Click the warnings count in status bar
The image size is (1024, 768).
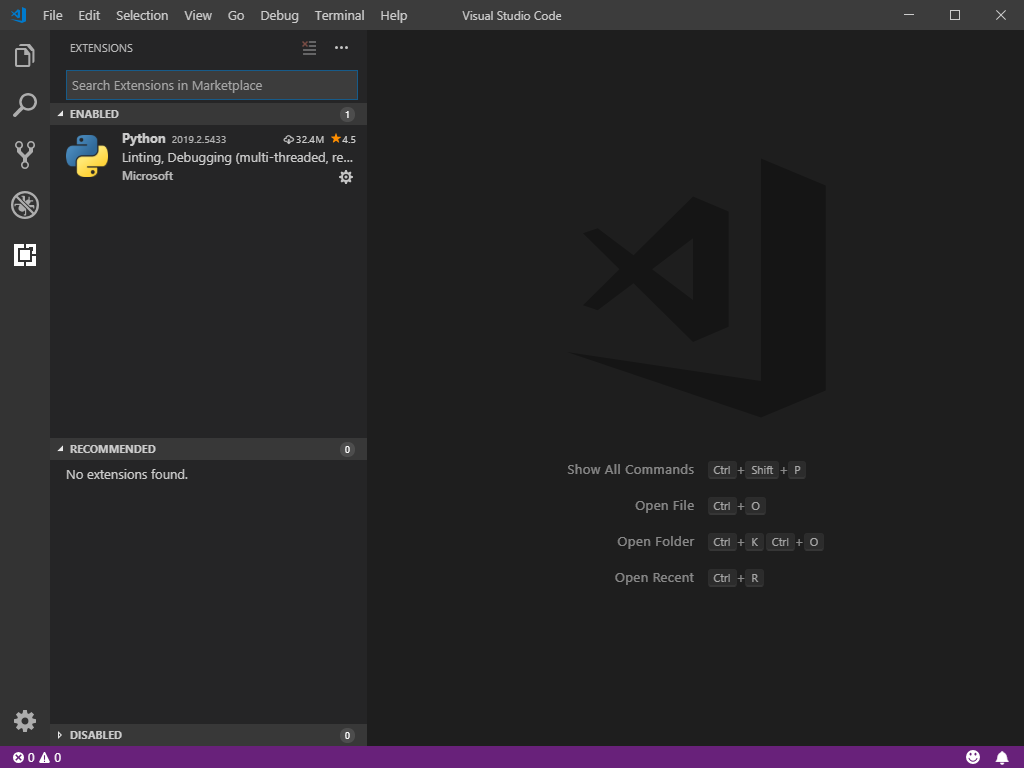tap(50, 758)
